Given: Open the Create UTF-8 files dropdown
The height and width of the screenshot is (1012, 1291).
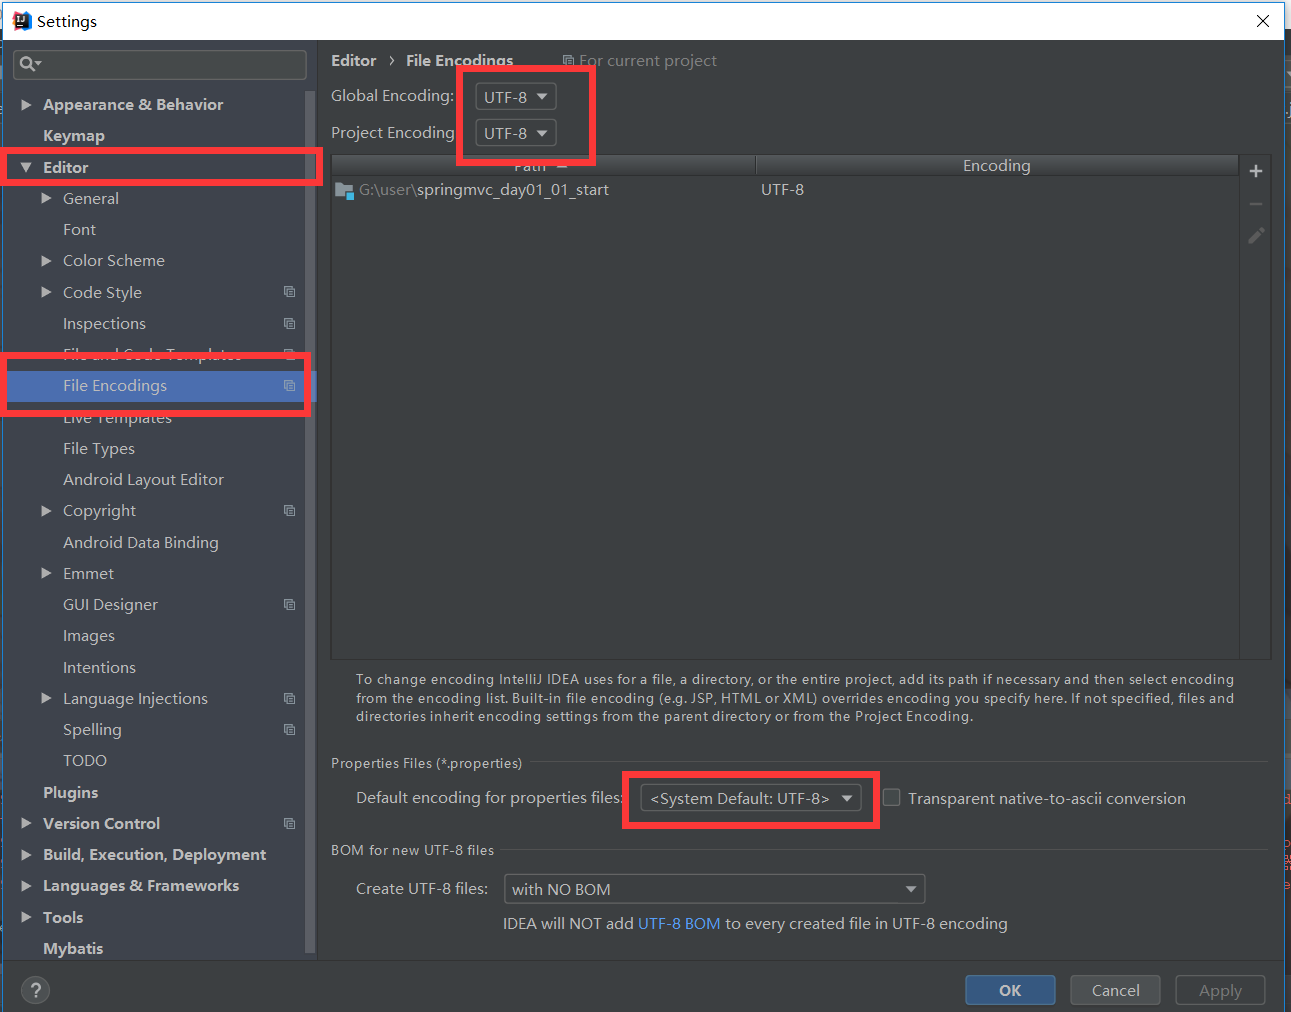Looking at the screenshot, I should tap(714, 889).
